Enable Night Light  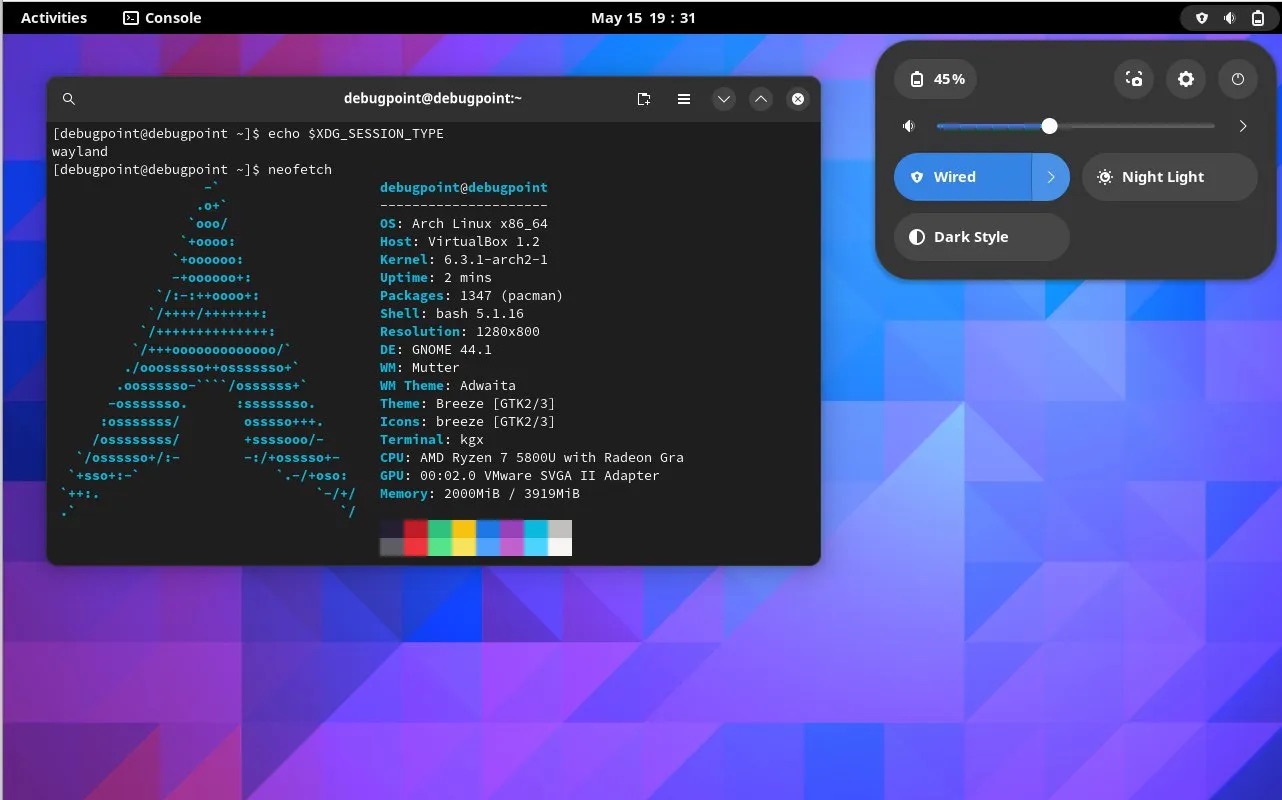[1168, 176]
